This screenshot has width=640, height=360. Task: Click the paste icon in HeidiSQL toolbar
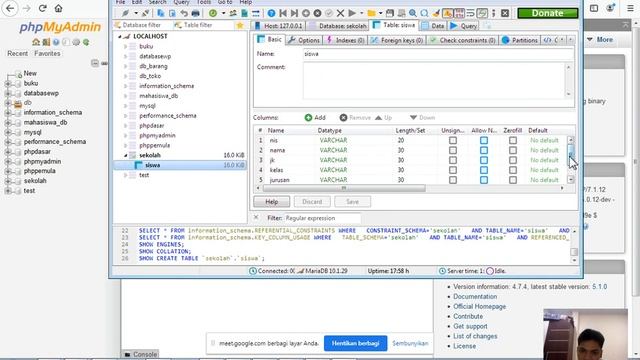172,13
